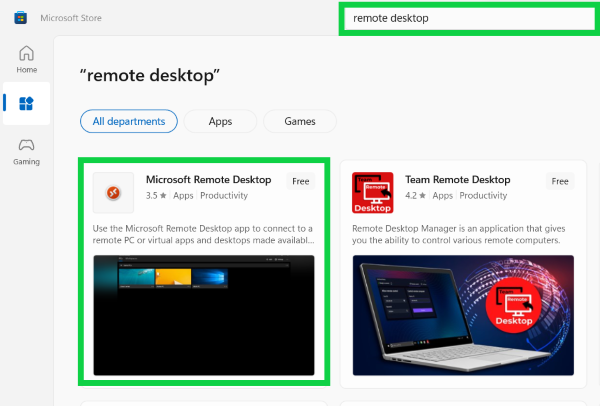Open the Apps section sidebar icon
The height and width of the screenshot is (406, 600).
coord(27,103)
